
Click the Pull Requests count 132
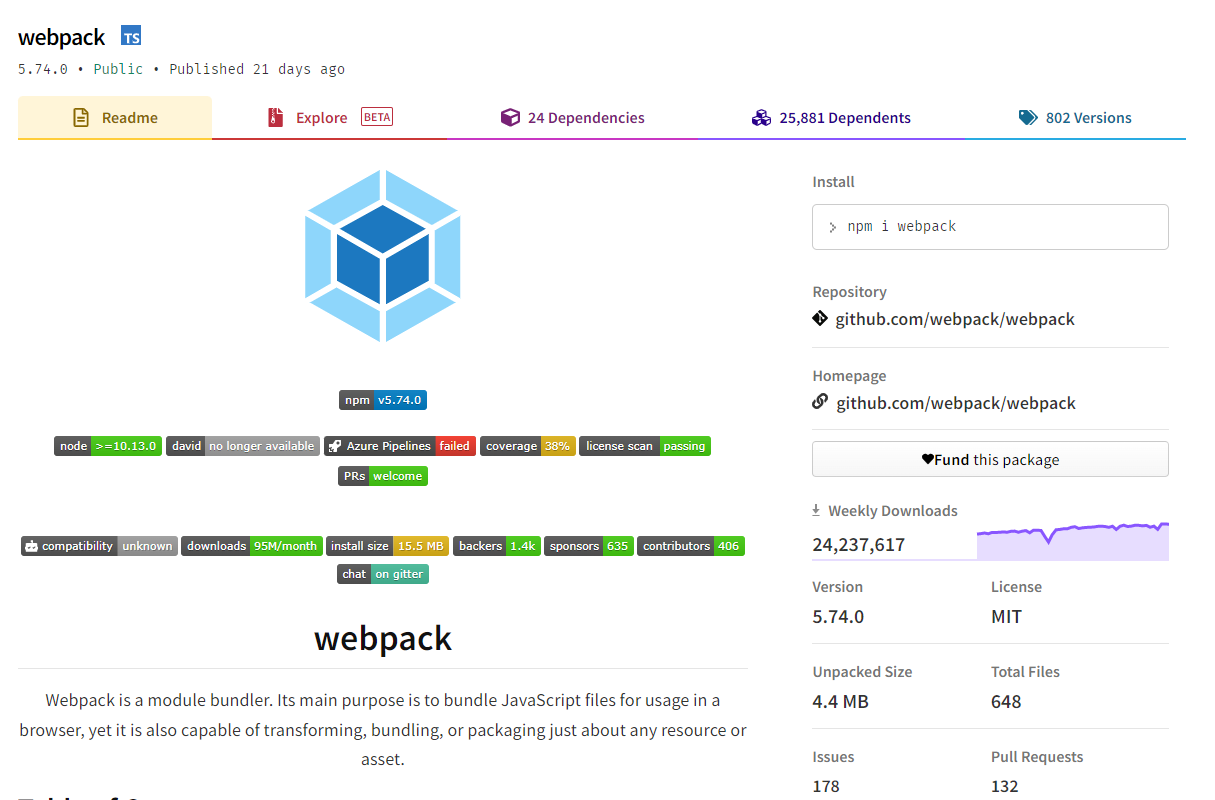tap(1005, 786)
